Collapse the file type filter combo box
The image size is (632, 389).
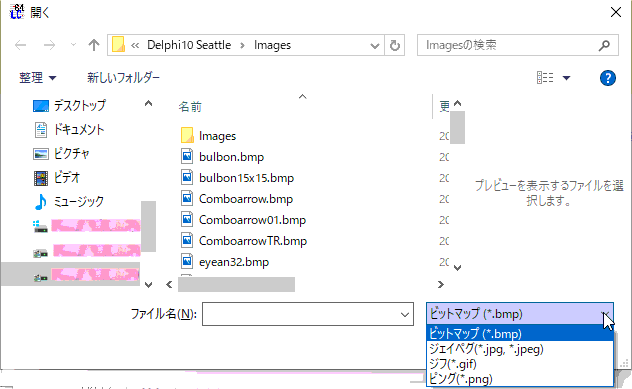520,314
